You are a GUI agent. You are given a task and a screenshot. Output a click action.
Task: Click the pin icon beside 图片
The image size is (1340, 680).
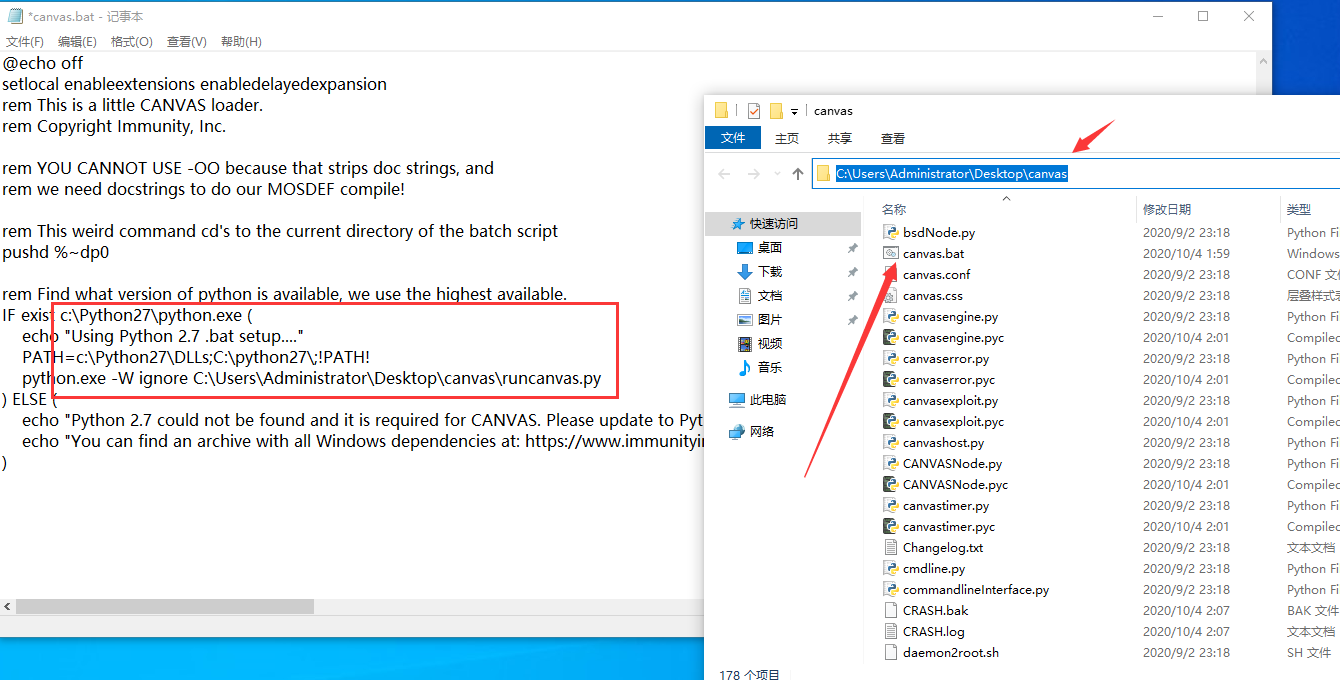[852, 320]
